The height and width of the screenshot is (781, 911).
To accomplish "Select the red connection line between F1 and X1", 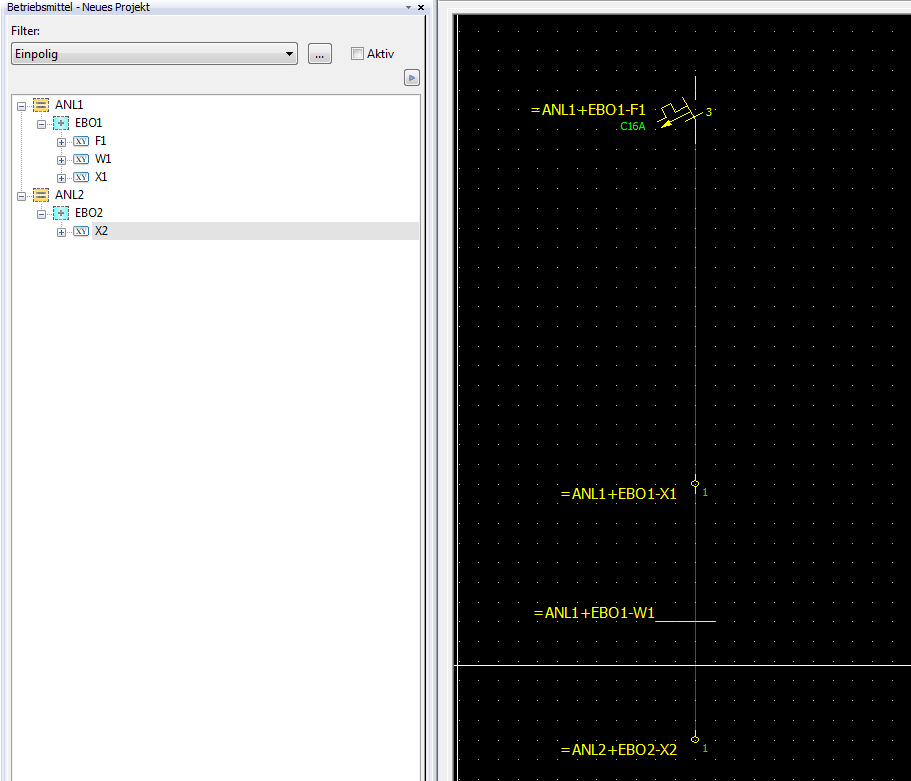I will (x=695, y=311).
